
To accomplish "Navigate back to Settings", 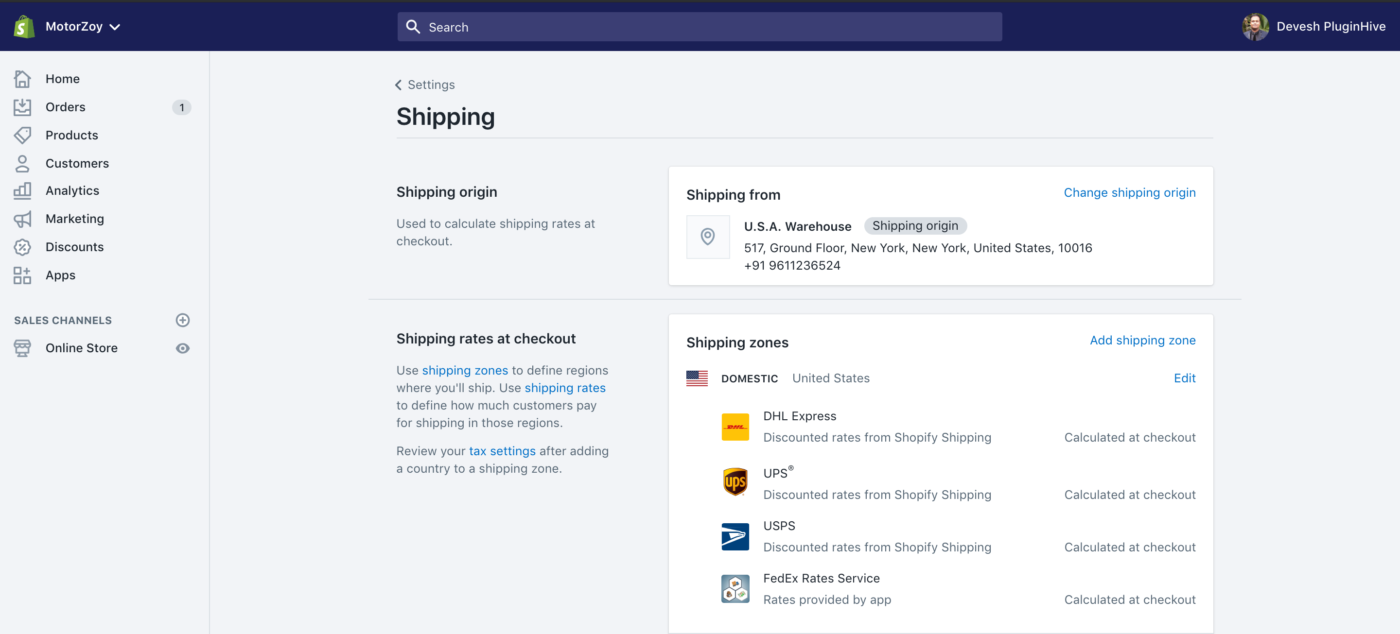I will tap(424, 84).
